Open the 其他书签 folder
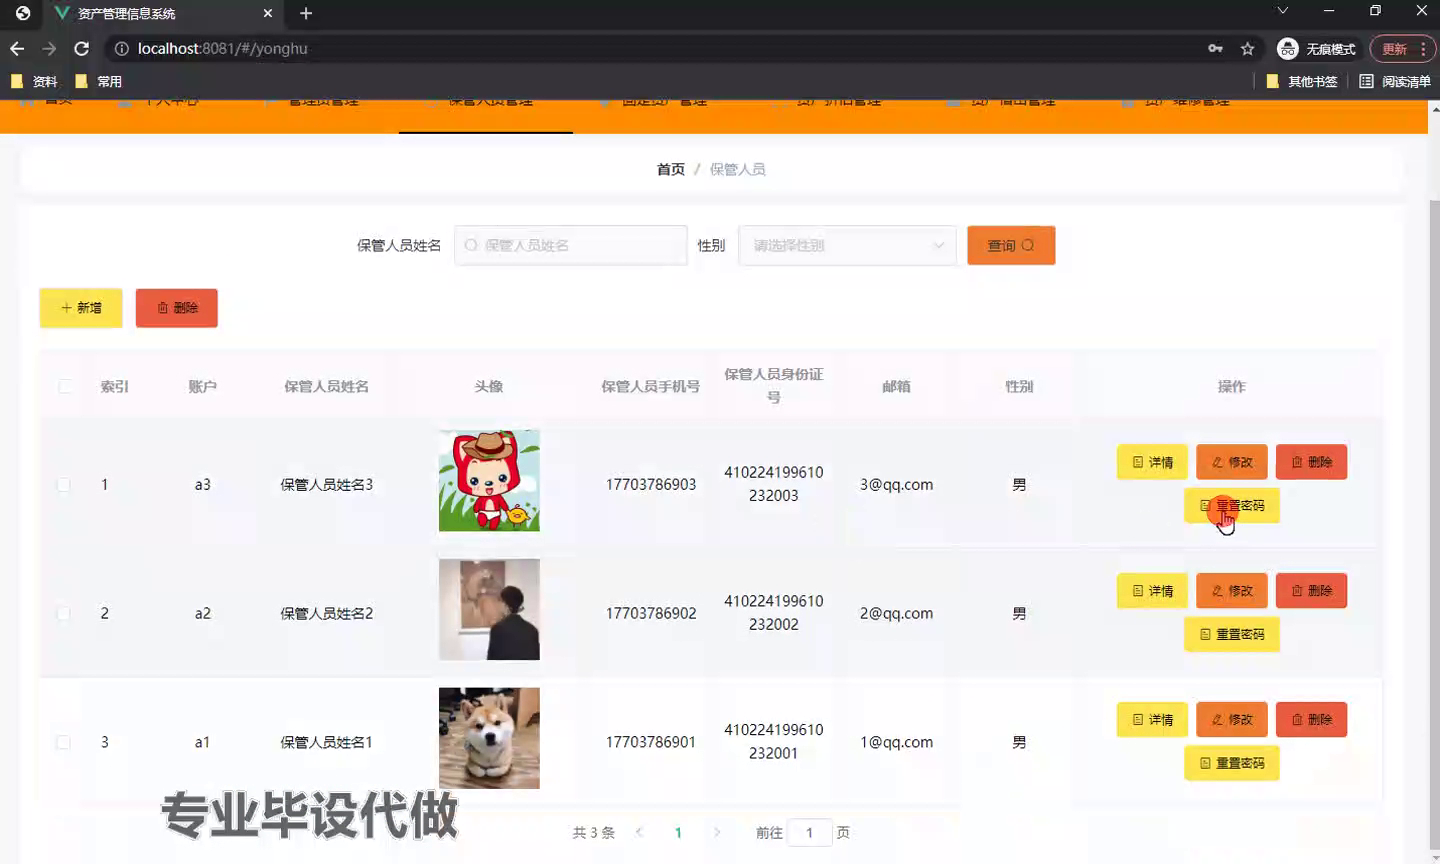Screen dimensions: 1440x864 [1301, 81]
